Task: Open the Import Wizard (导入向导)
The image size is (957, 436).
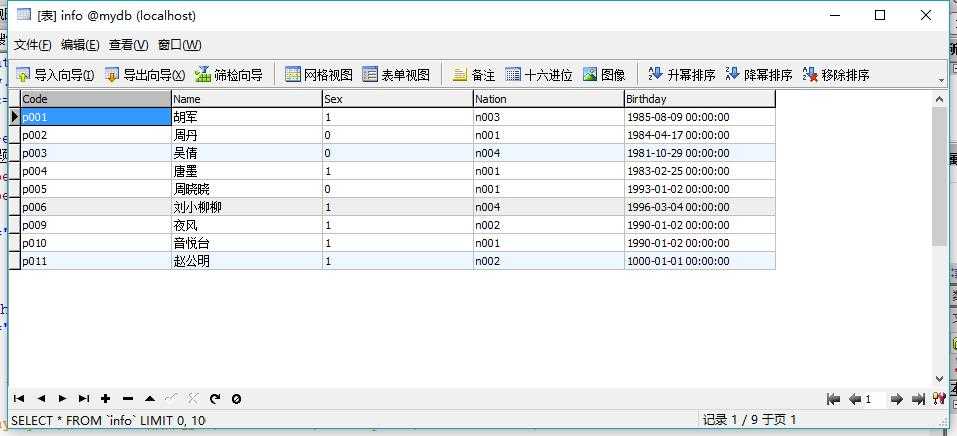Action: [55, 75]
